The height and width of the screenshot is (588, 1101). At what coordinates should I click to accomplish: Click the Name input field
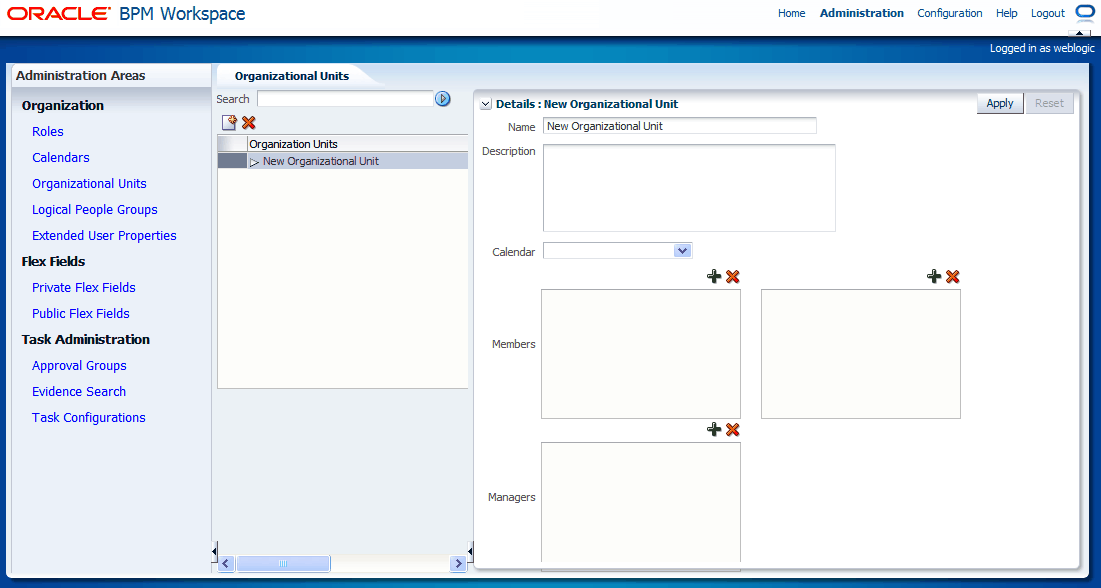(680, 126)
